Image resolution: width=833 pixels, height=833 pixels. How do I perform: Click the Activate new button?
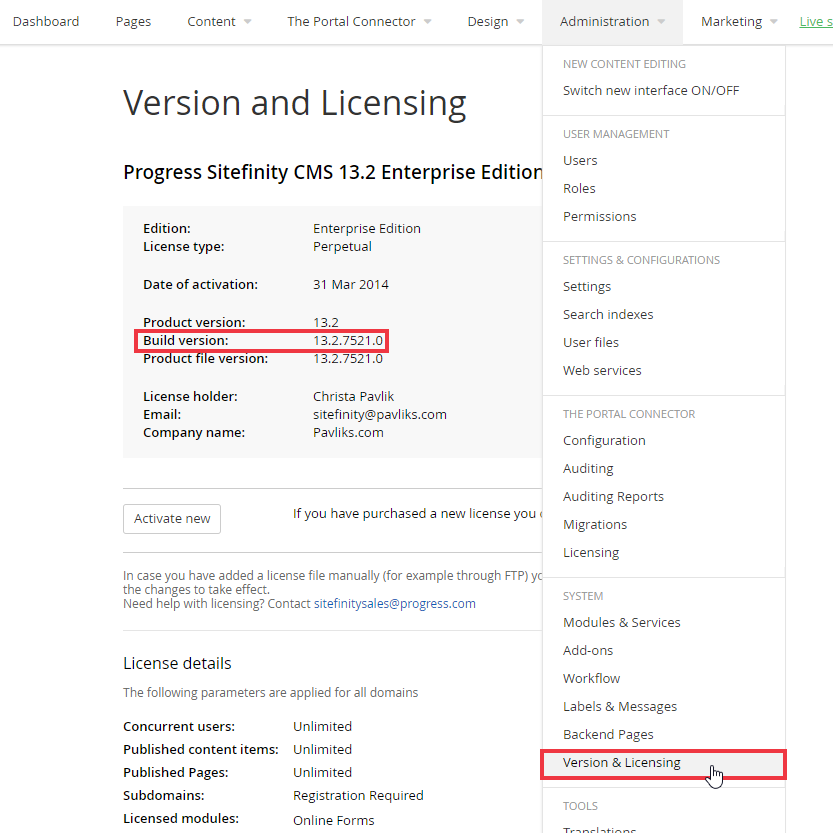coord(172,518)
